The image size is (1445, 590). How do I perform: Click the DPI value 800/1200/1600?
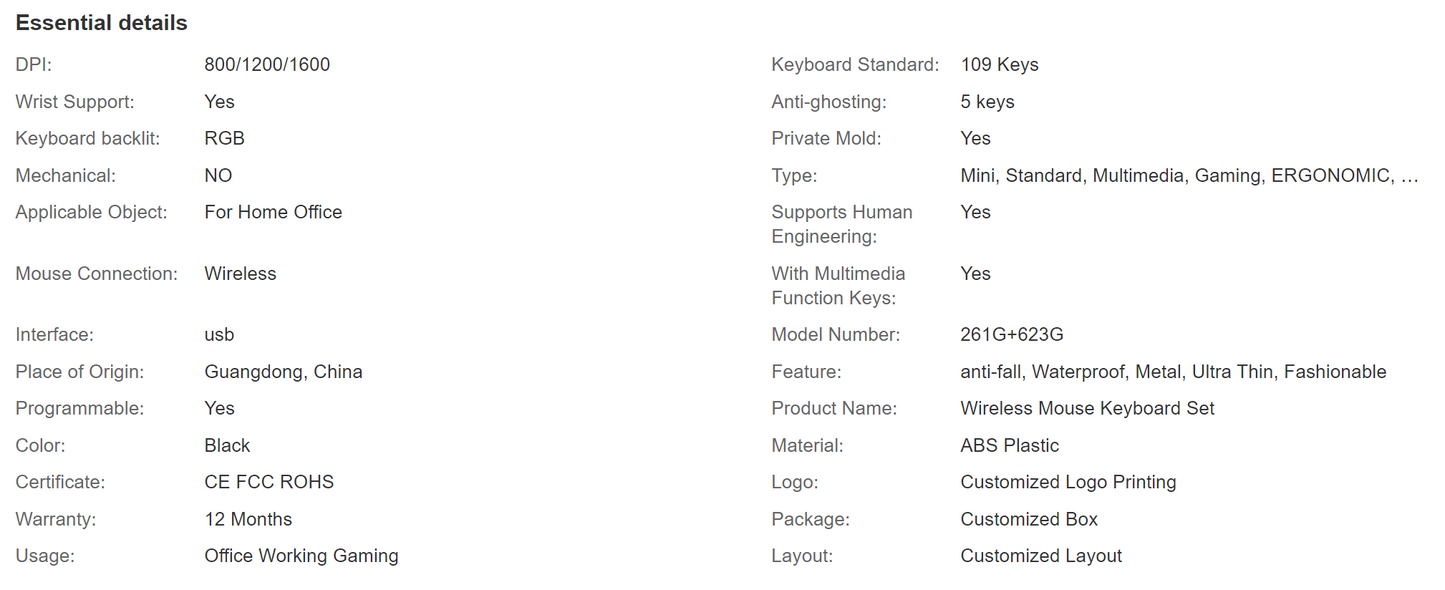point(267,65)
